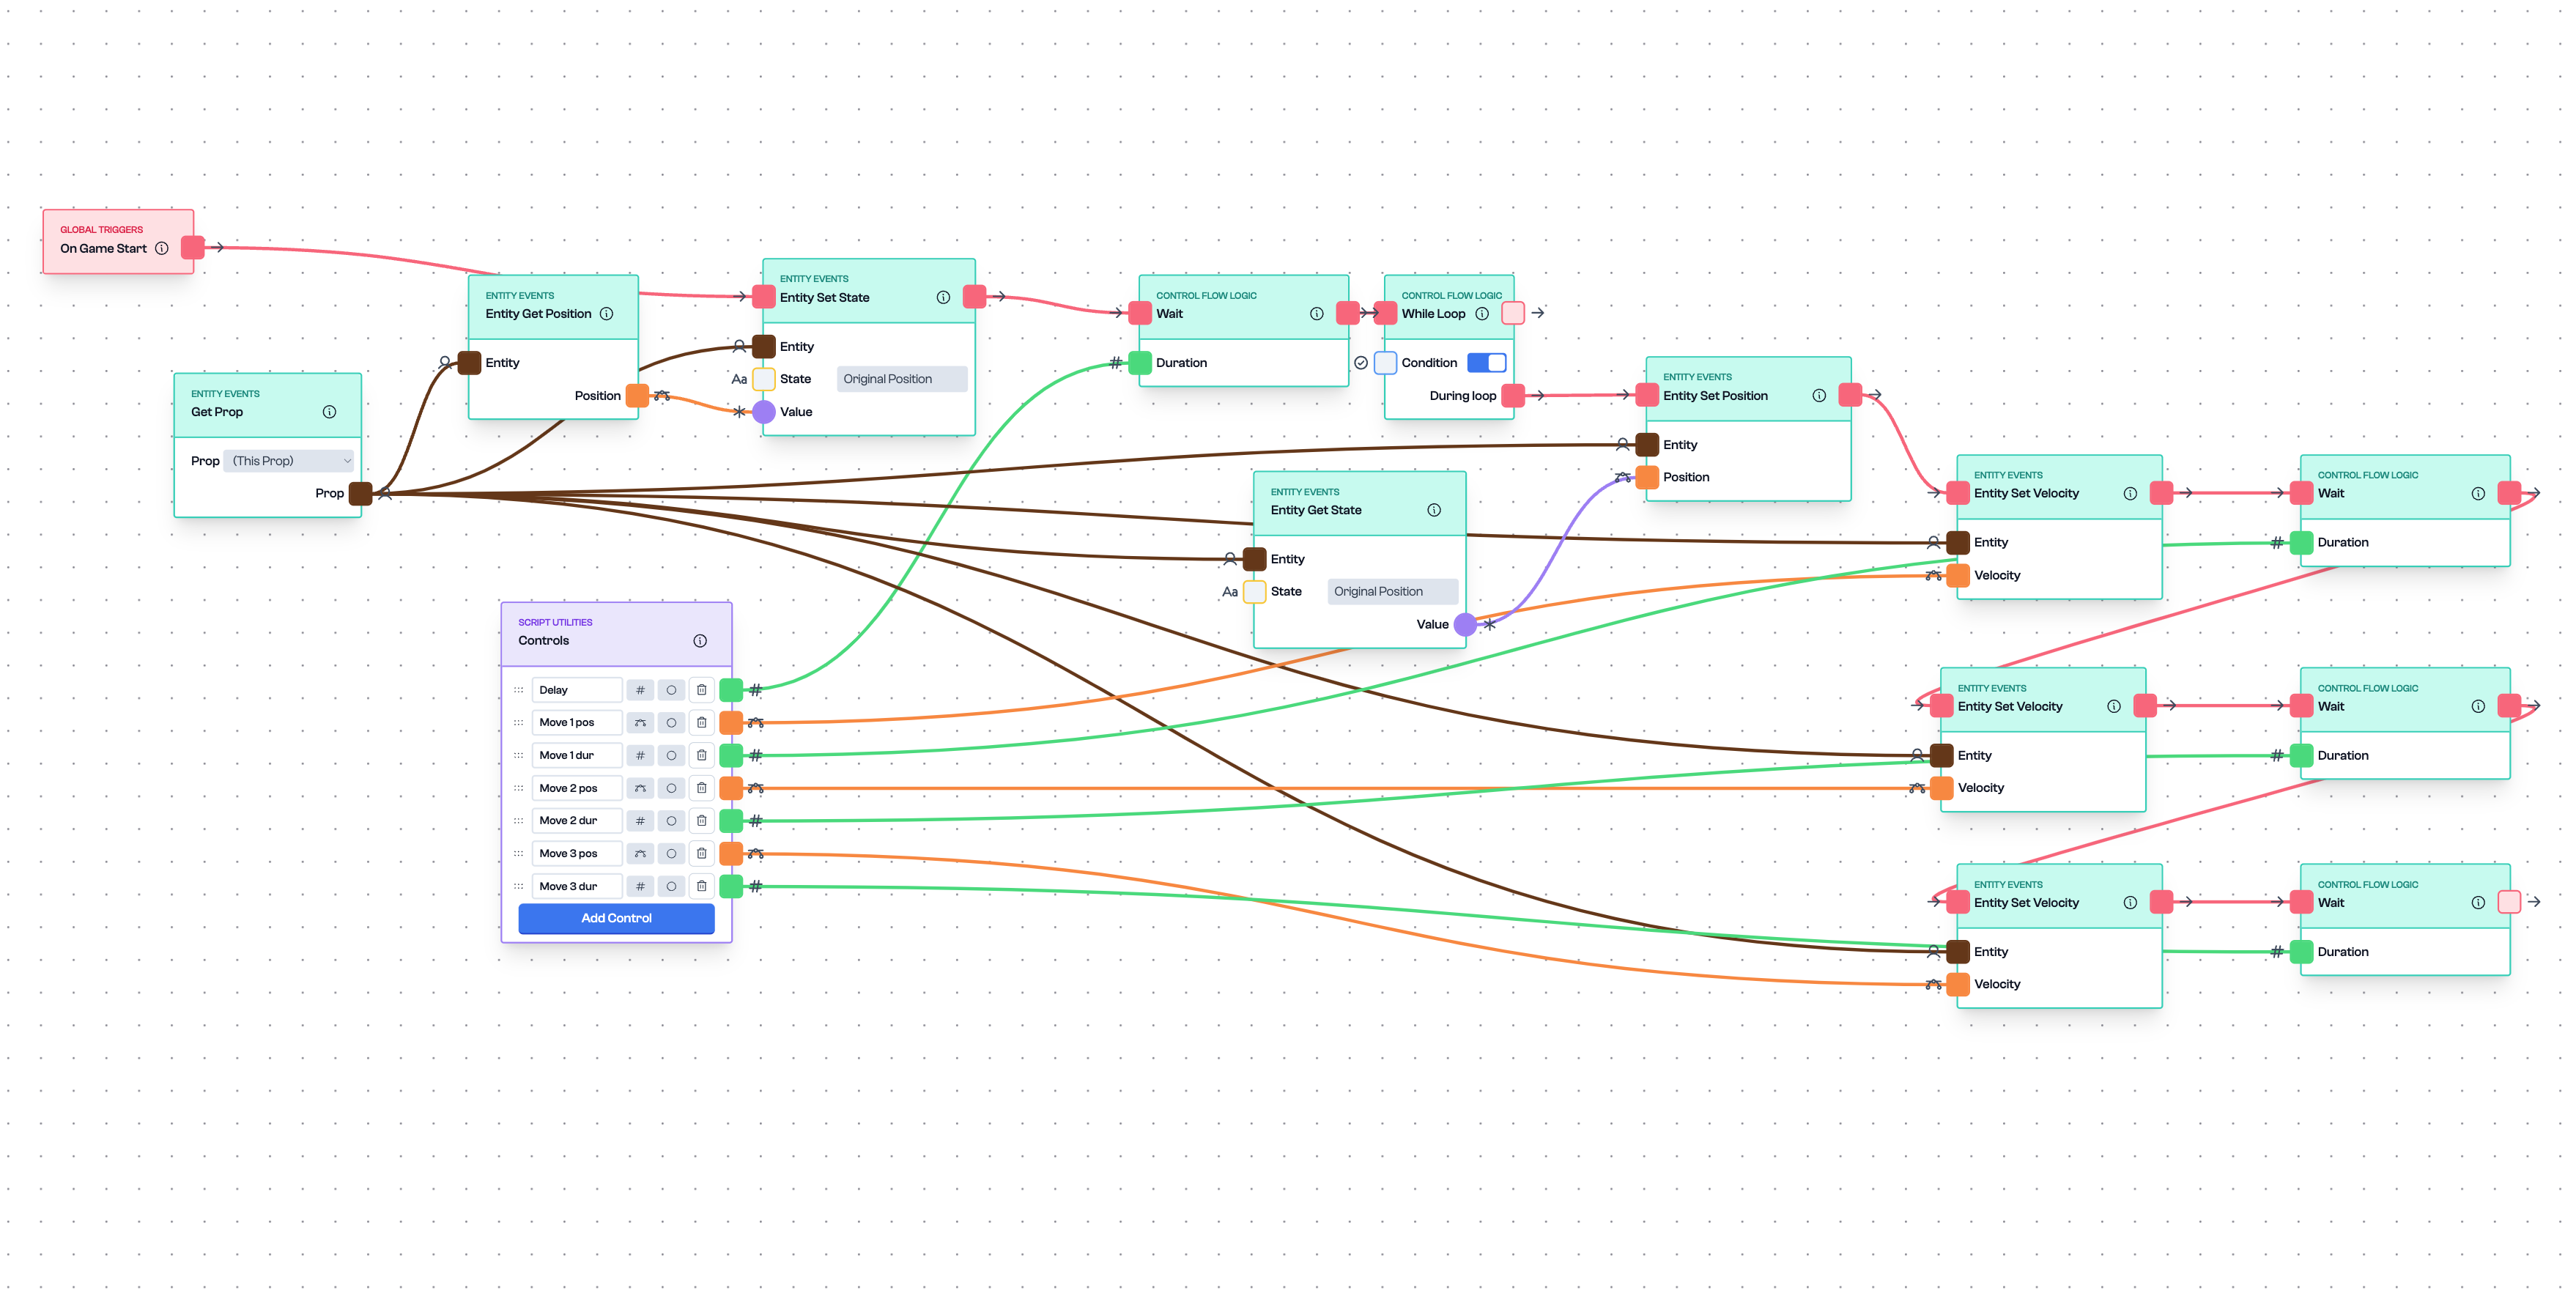
Task: Delete the Move 3 pos control
Action: click(702, 854)
